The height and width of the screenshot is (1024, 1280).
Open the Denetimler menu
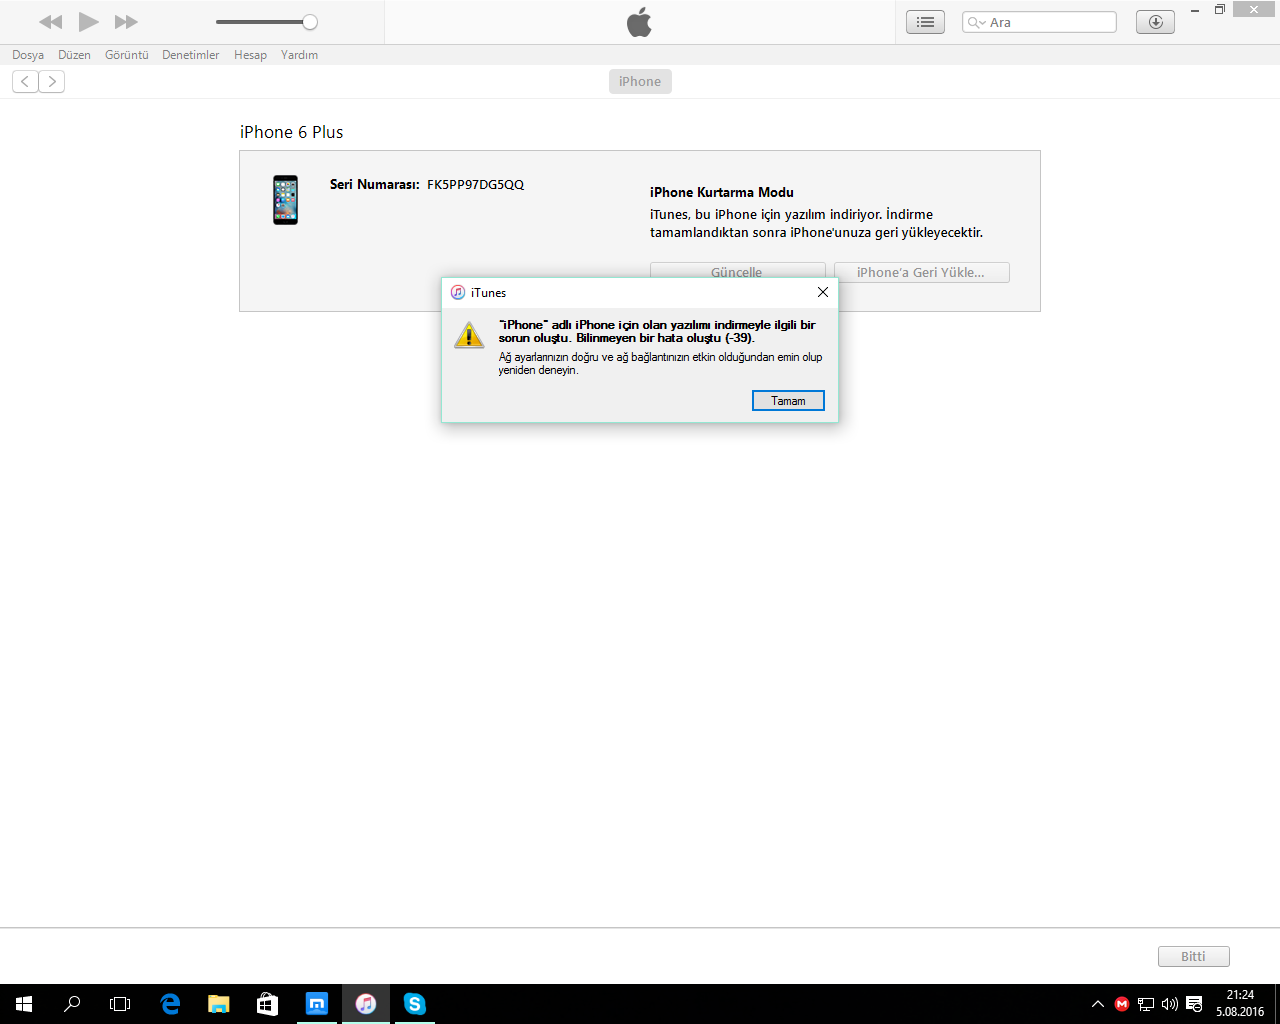pos(190,55)
